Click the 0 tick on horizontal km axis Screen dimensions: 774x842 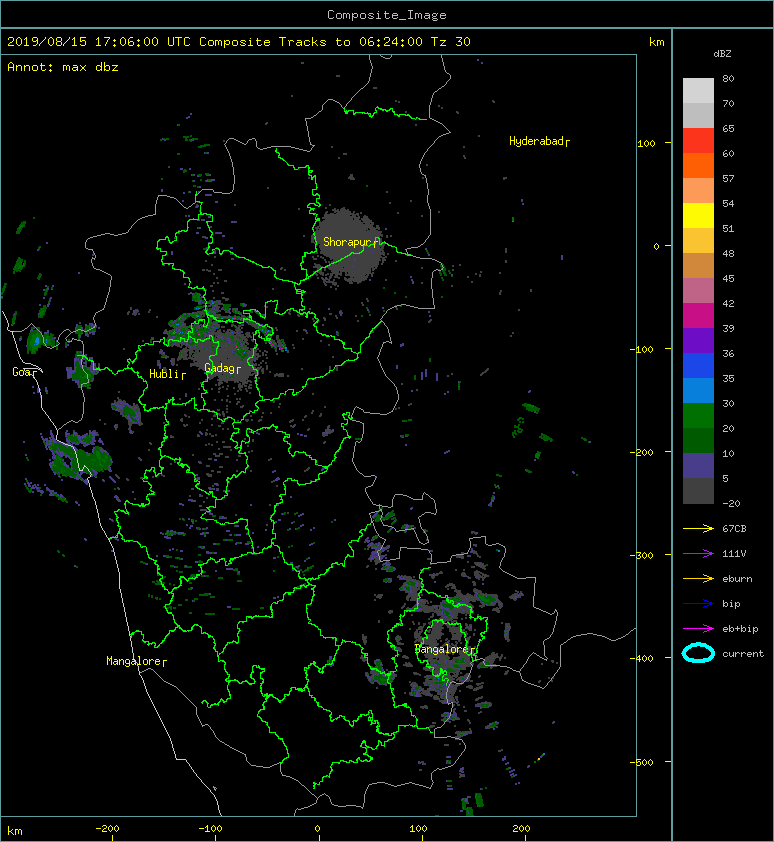(317, 829)
